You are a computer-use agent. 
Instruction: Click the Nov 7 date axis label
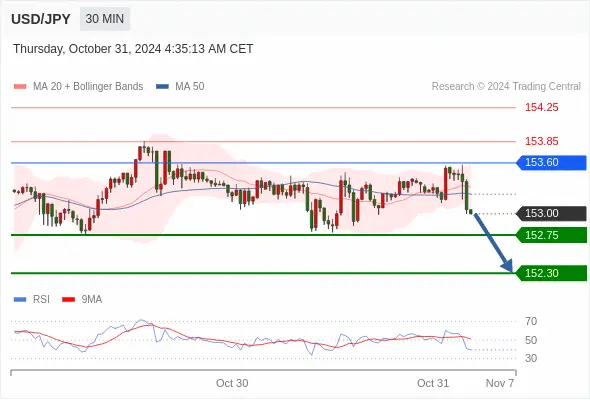coord(500,383)
